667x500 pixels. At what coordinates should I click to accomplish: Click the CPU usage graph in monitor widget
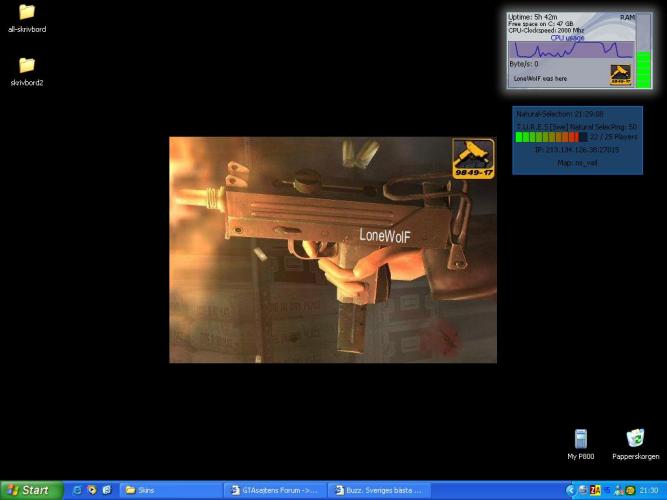click(x=571, y=50)
